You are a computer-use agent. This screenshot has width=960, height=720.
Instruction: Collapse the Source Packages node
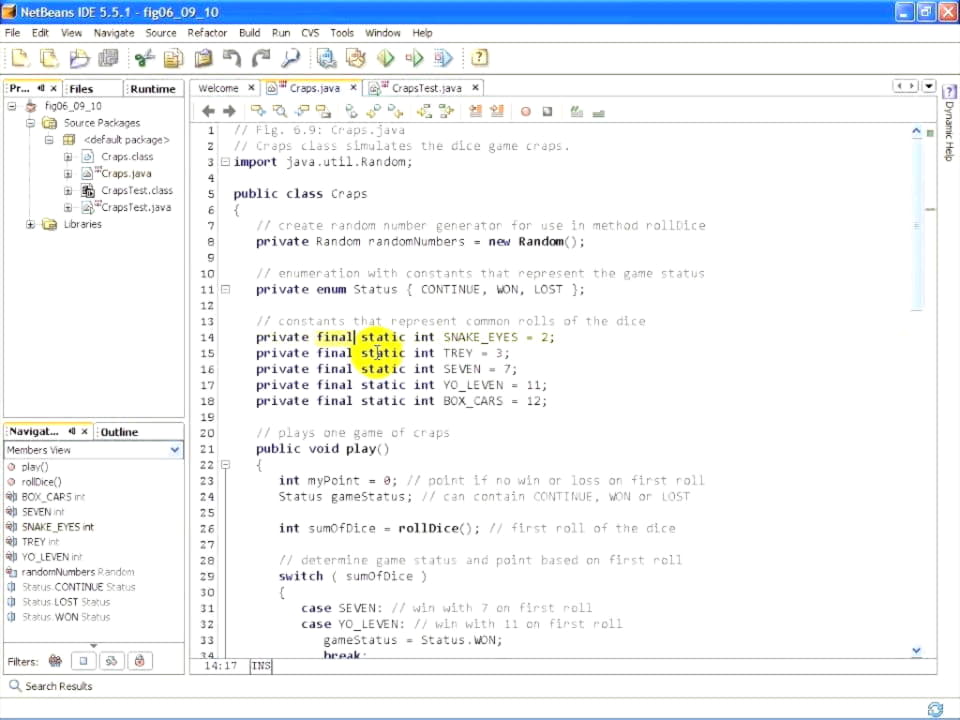(30, 123)
